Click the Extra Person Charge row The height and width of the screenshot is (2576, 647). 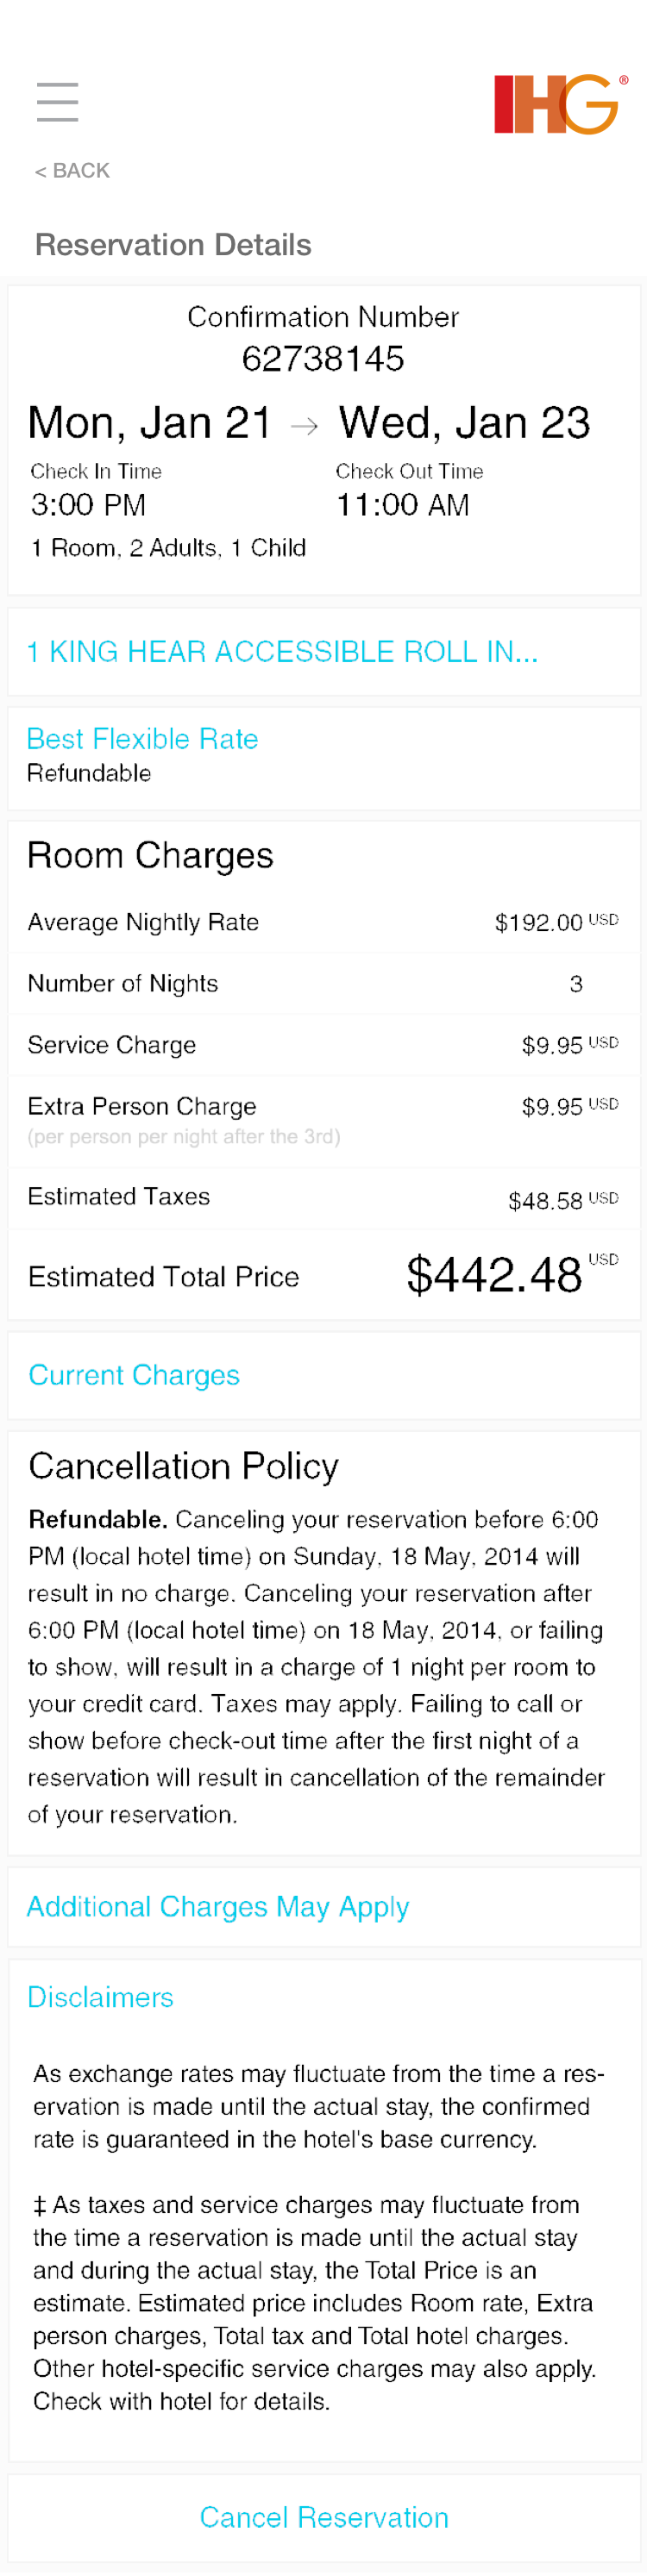pyautogui.click(x=323, y=1120)
